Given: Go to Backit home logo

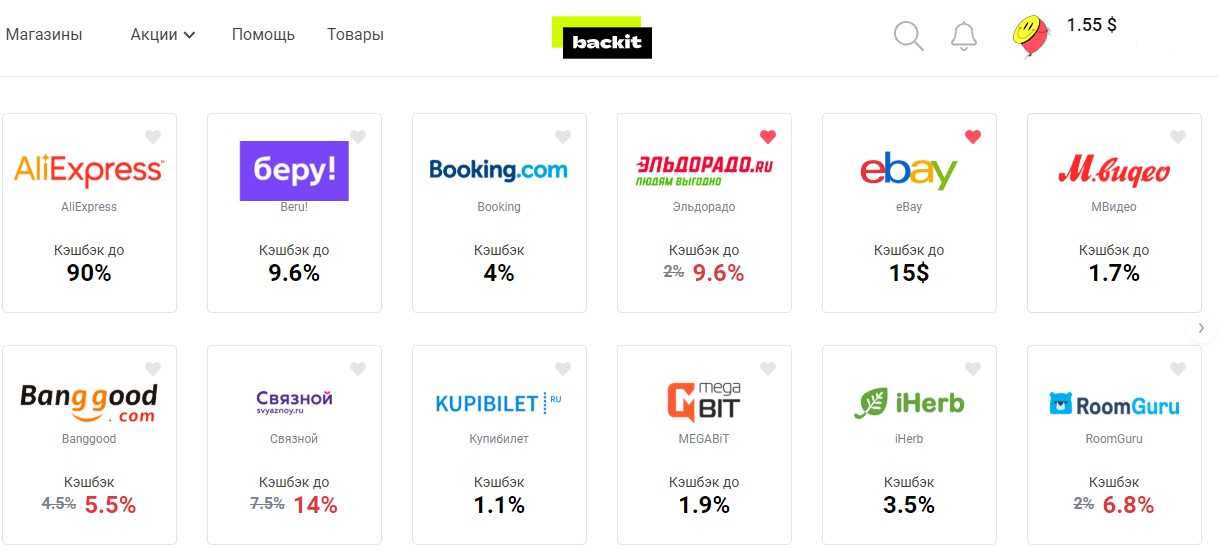Looking at the screenshot, I should point(602,38).
